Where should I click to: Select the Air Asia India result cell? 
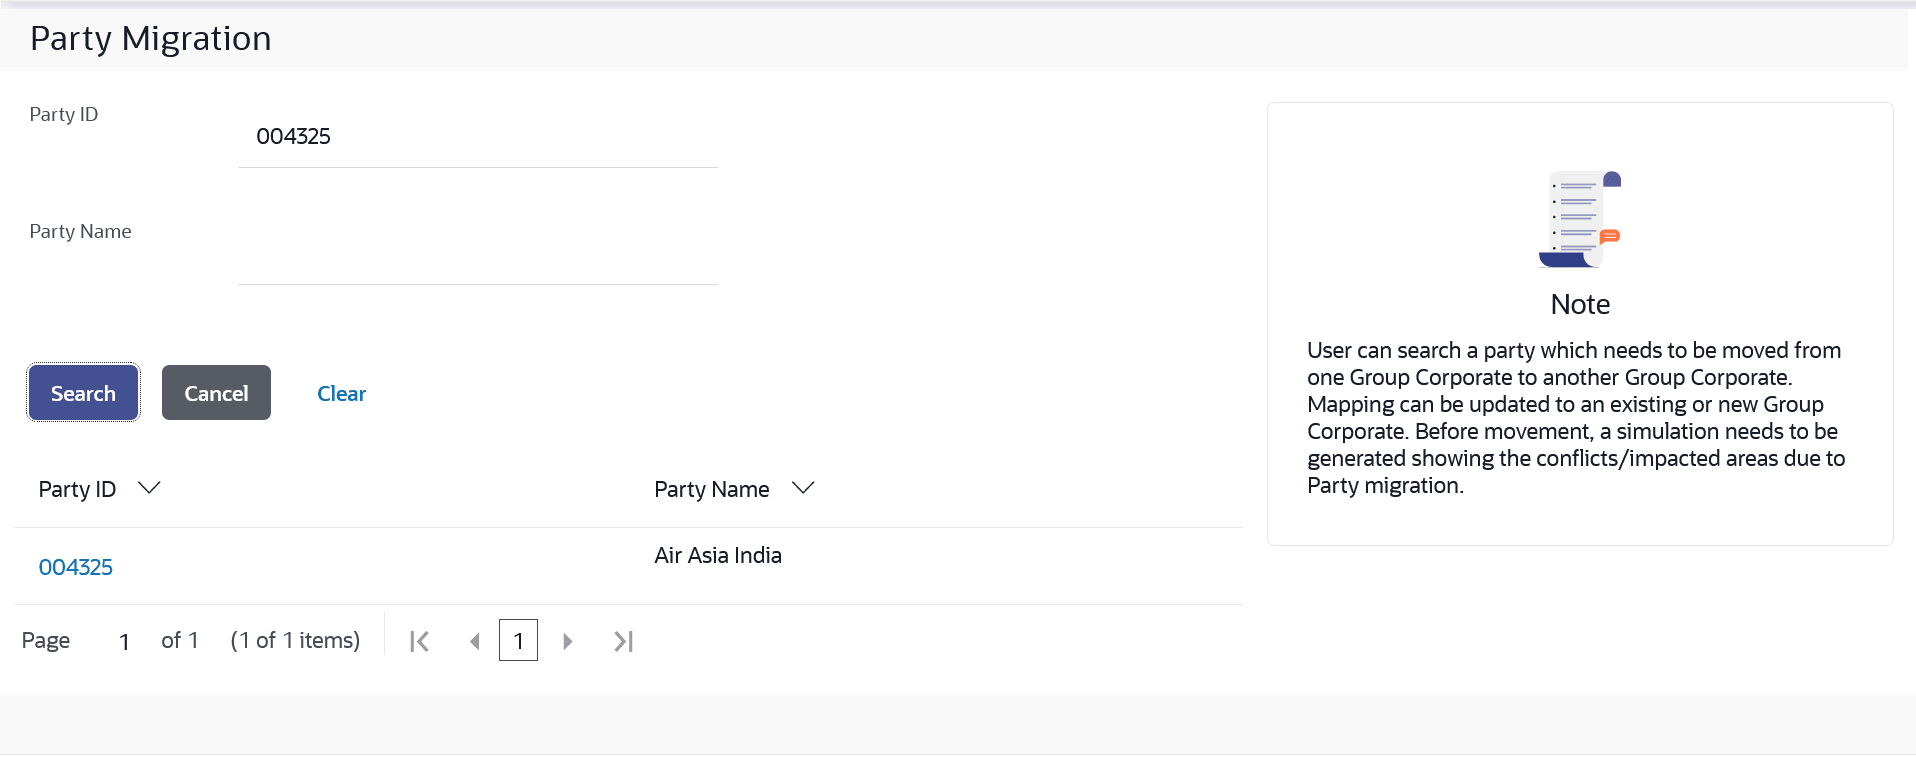[718, 556]
